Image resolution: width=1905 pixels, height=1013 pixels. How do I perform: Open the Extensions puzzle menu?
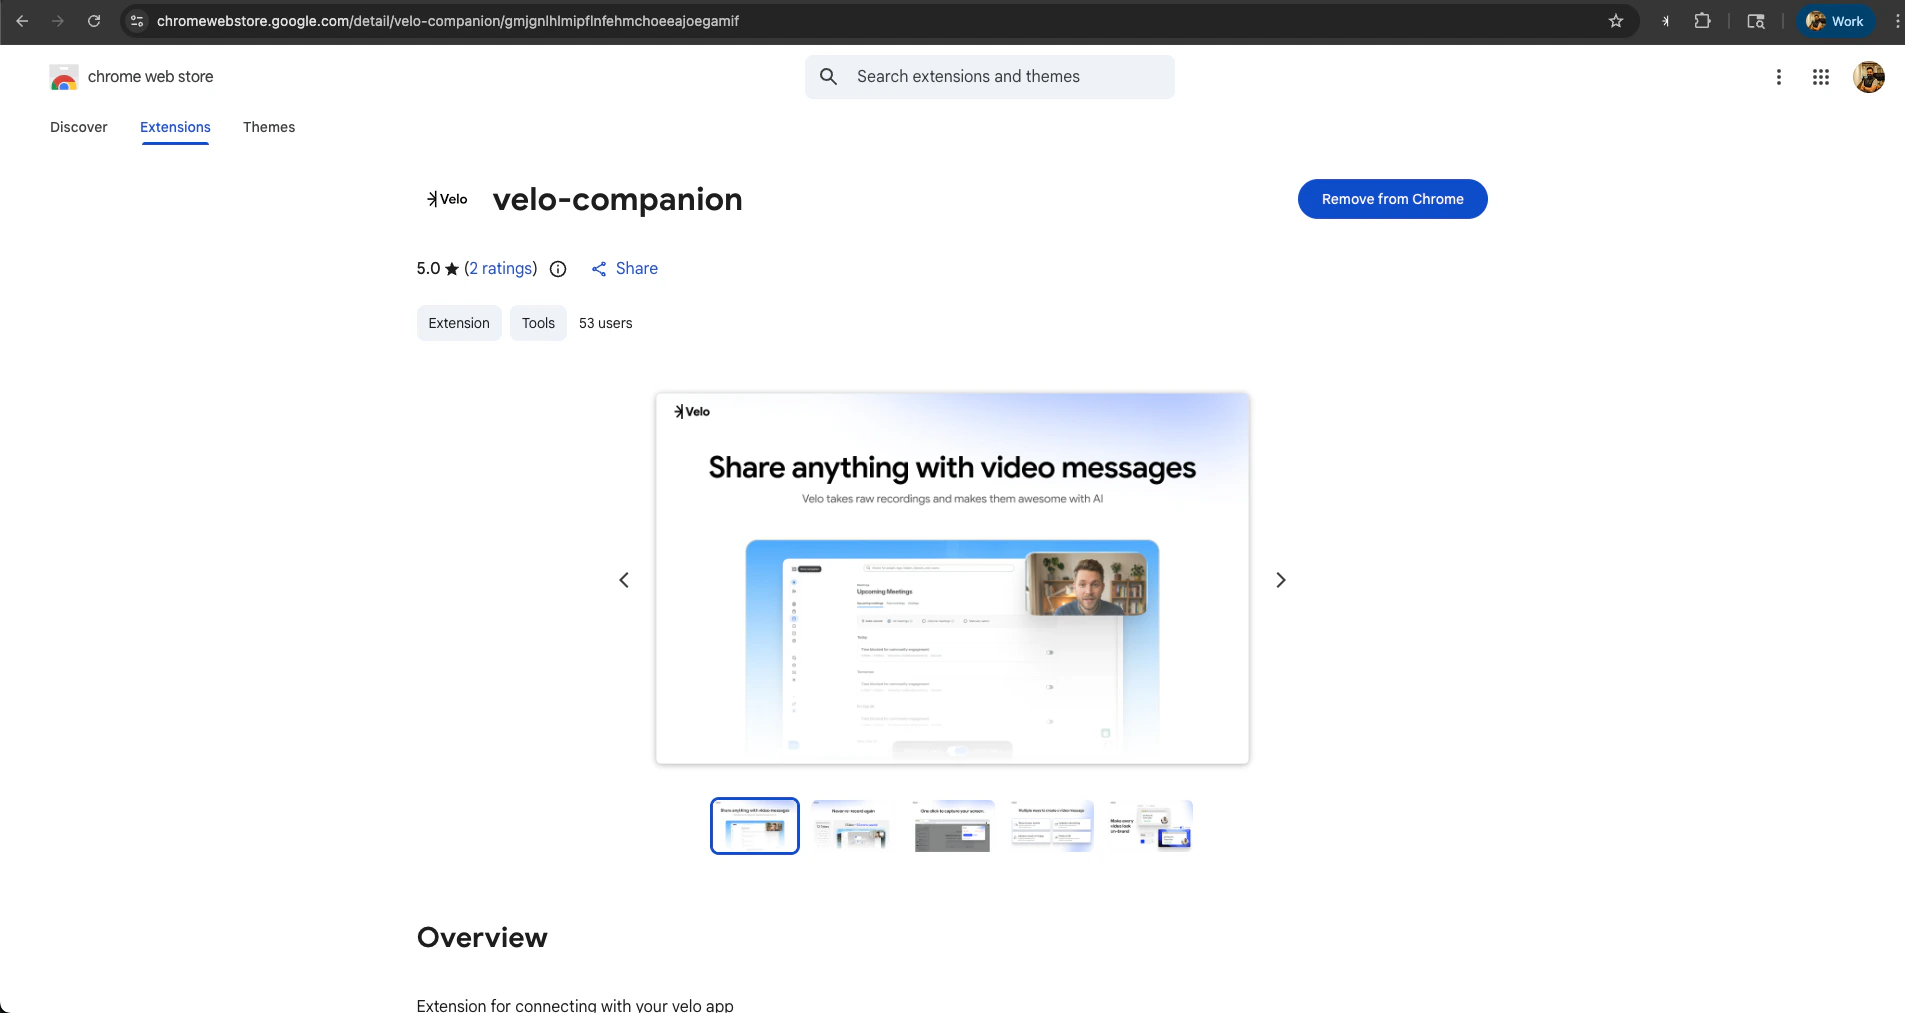pyautogui.click(x=1702, y=21)
